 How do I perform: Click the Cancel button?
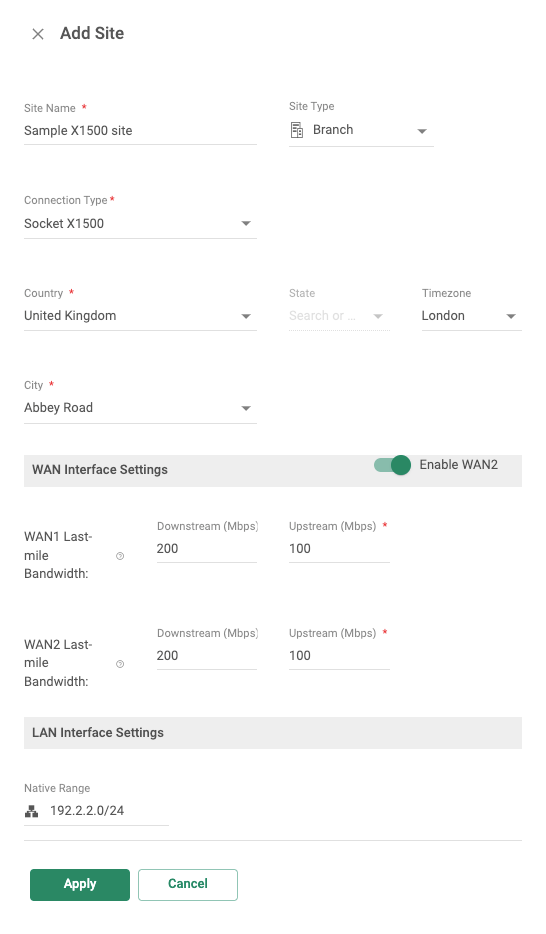[188, 884]
